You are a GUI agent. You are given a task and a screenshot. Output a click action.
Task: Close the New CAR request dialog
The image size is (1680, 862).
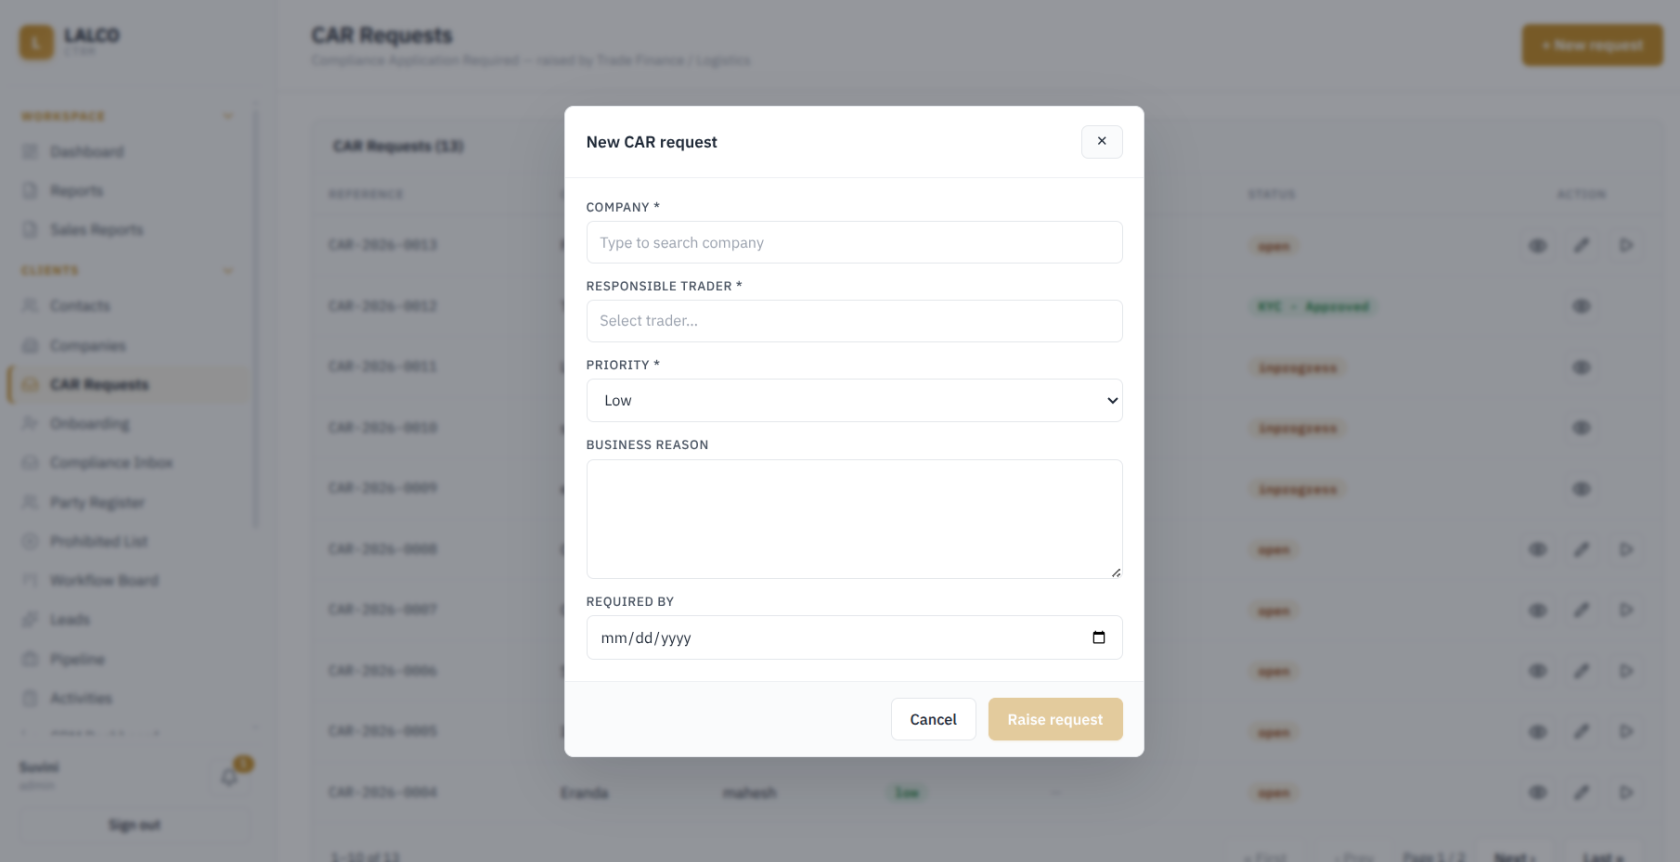(1101, 142)
